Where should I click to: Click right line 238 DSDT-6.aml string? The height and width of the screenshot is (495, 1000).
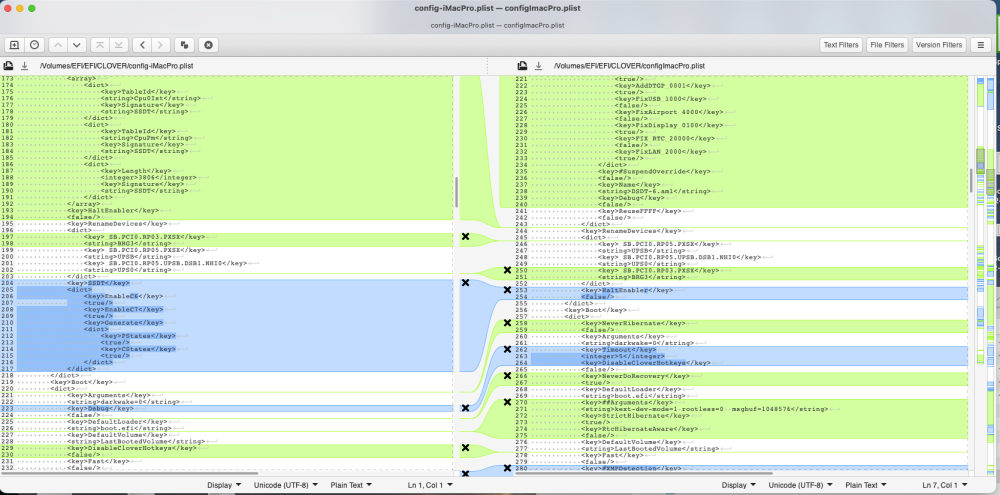point(654,191)
